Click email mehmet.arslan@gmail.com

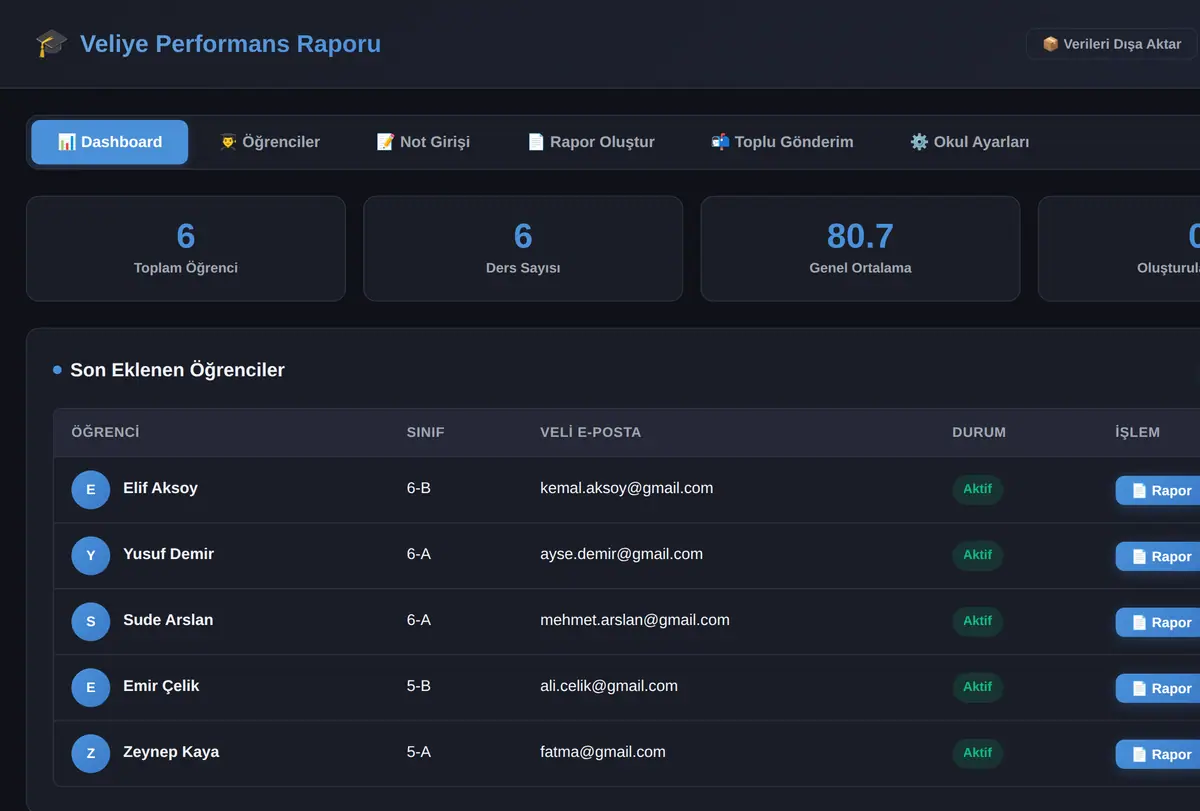pyautogui.click(x=635, y=620)
